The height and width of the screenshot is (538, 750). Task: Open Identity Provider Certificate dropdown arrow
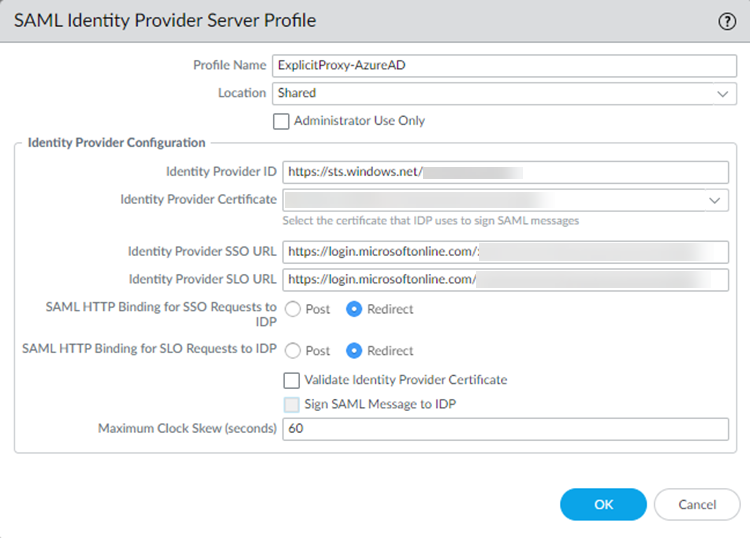pyautogui.click(x=714, y=200)
